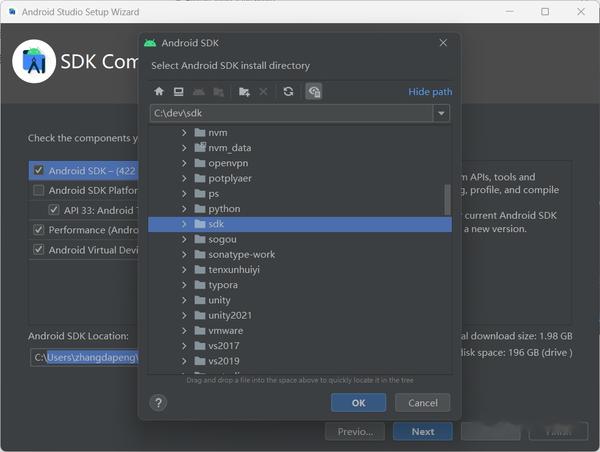Click the project directory toolbar icon
600x452 pixels.
coord(198,92)
